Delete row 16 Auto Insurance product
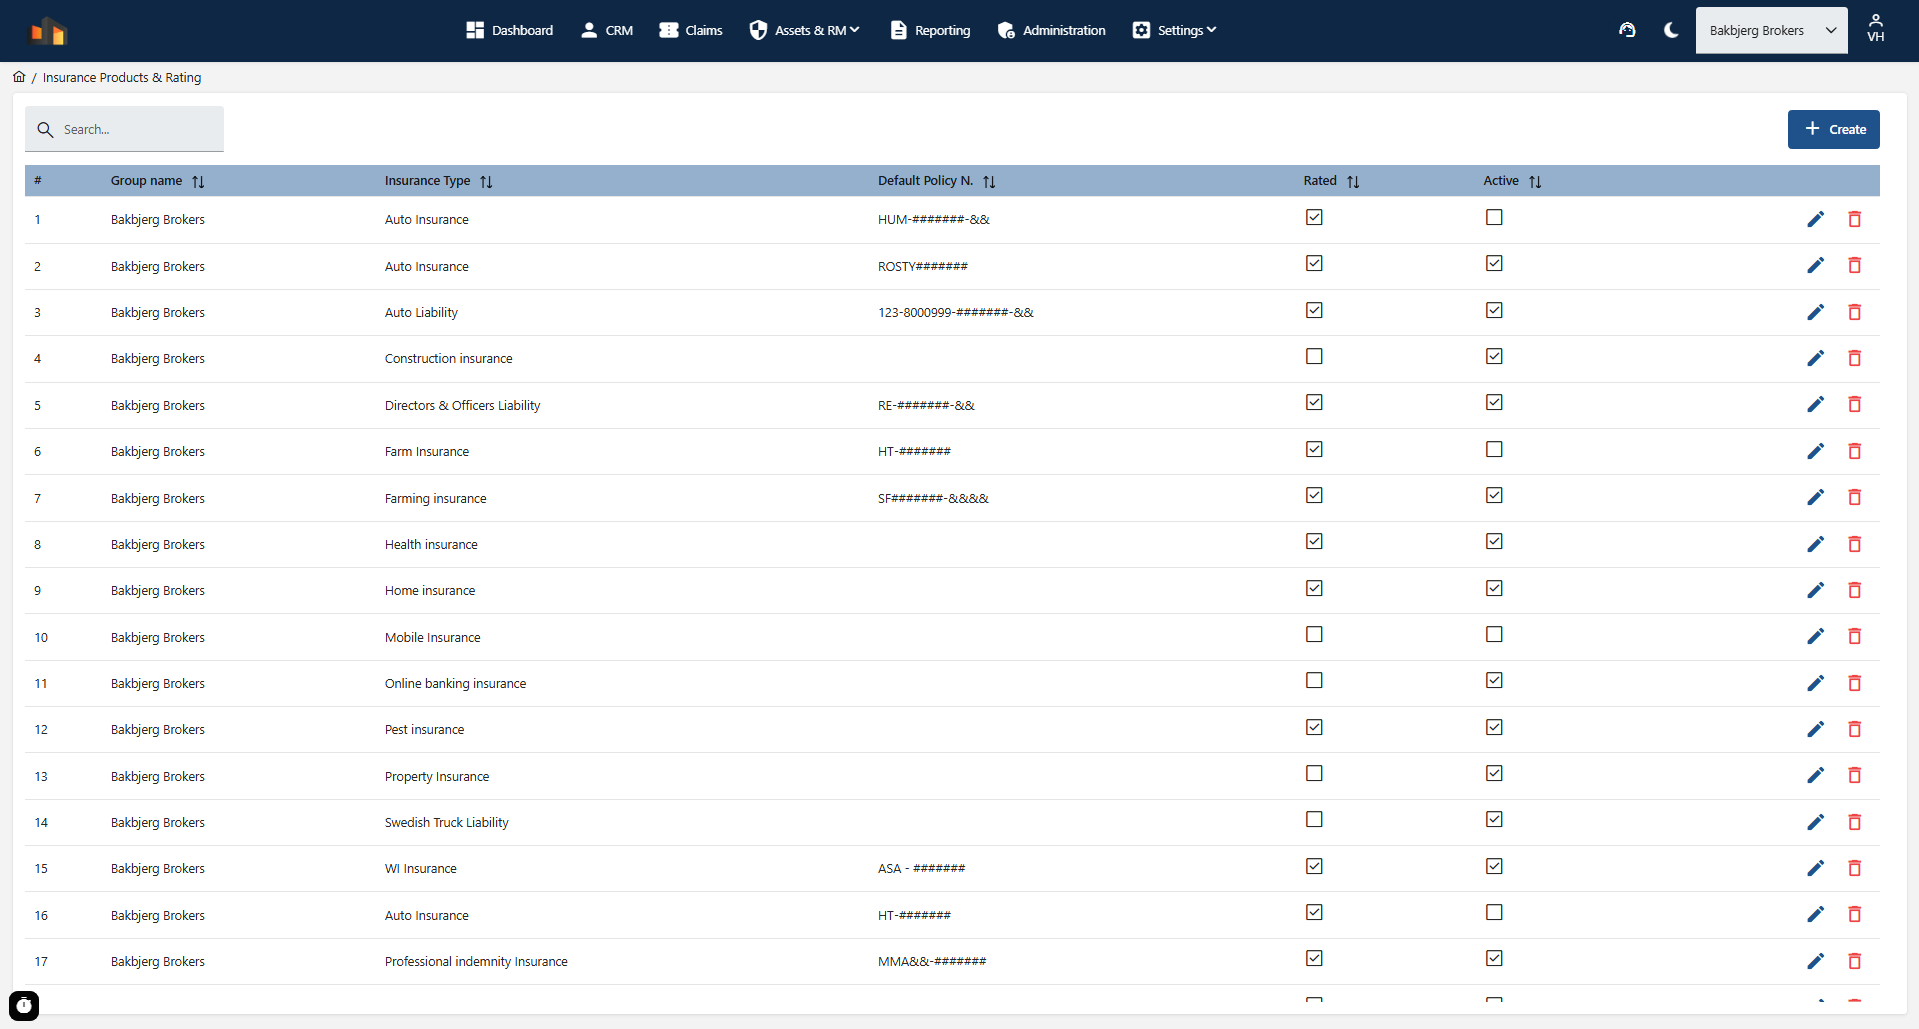Image resolution: width=1919 pixels, height=1029 pixels. pos(1854,914)
